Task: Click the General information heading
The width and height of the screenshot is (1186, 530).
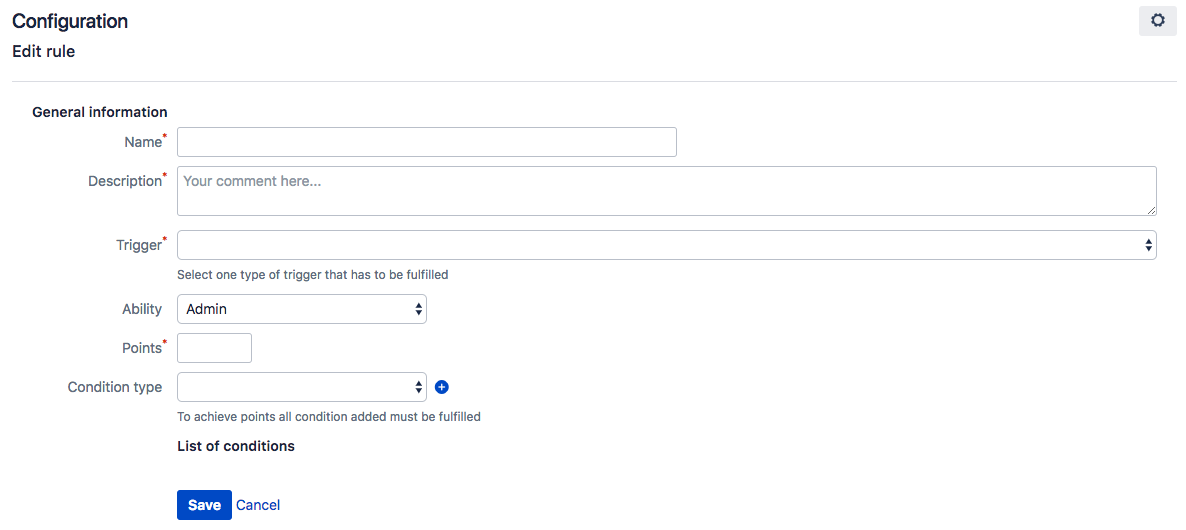Action: [100, 112]
